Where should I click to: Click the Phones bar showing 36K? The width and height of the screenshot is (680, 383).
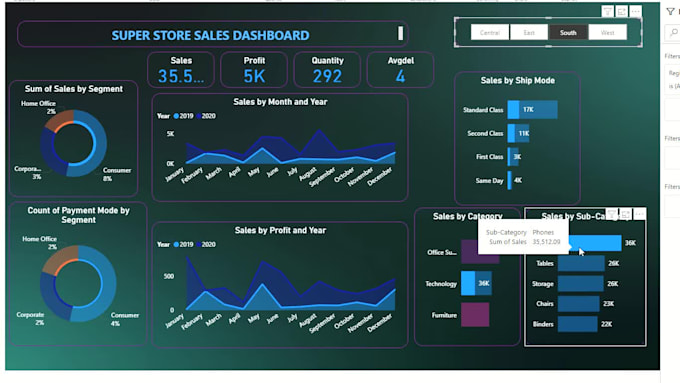pos(595,243)
